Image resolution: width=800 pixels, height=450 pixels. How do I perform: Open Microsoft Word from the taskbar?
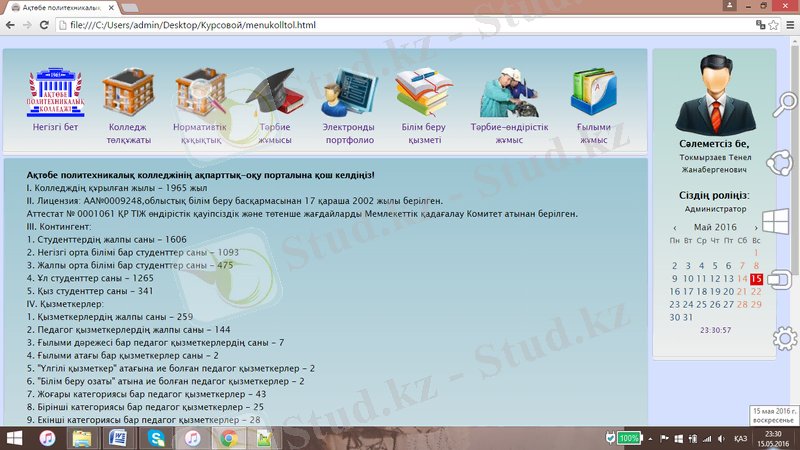118,438
